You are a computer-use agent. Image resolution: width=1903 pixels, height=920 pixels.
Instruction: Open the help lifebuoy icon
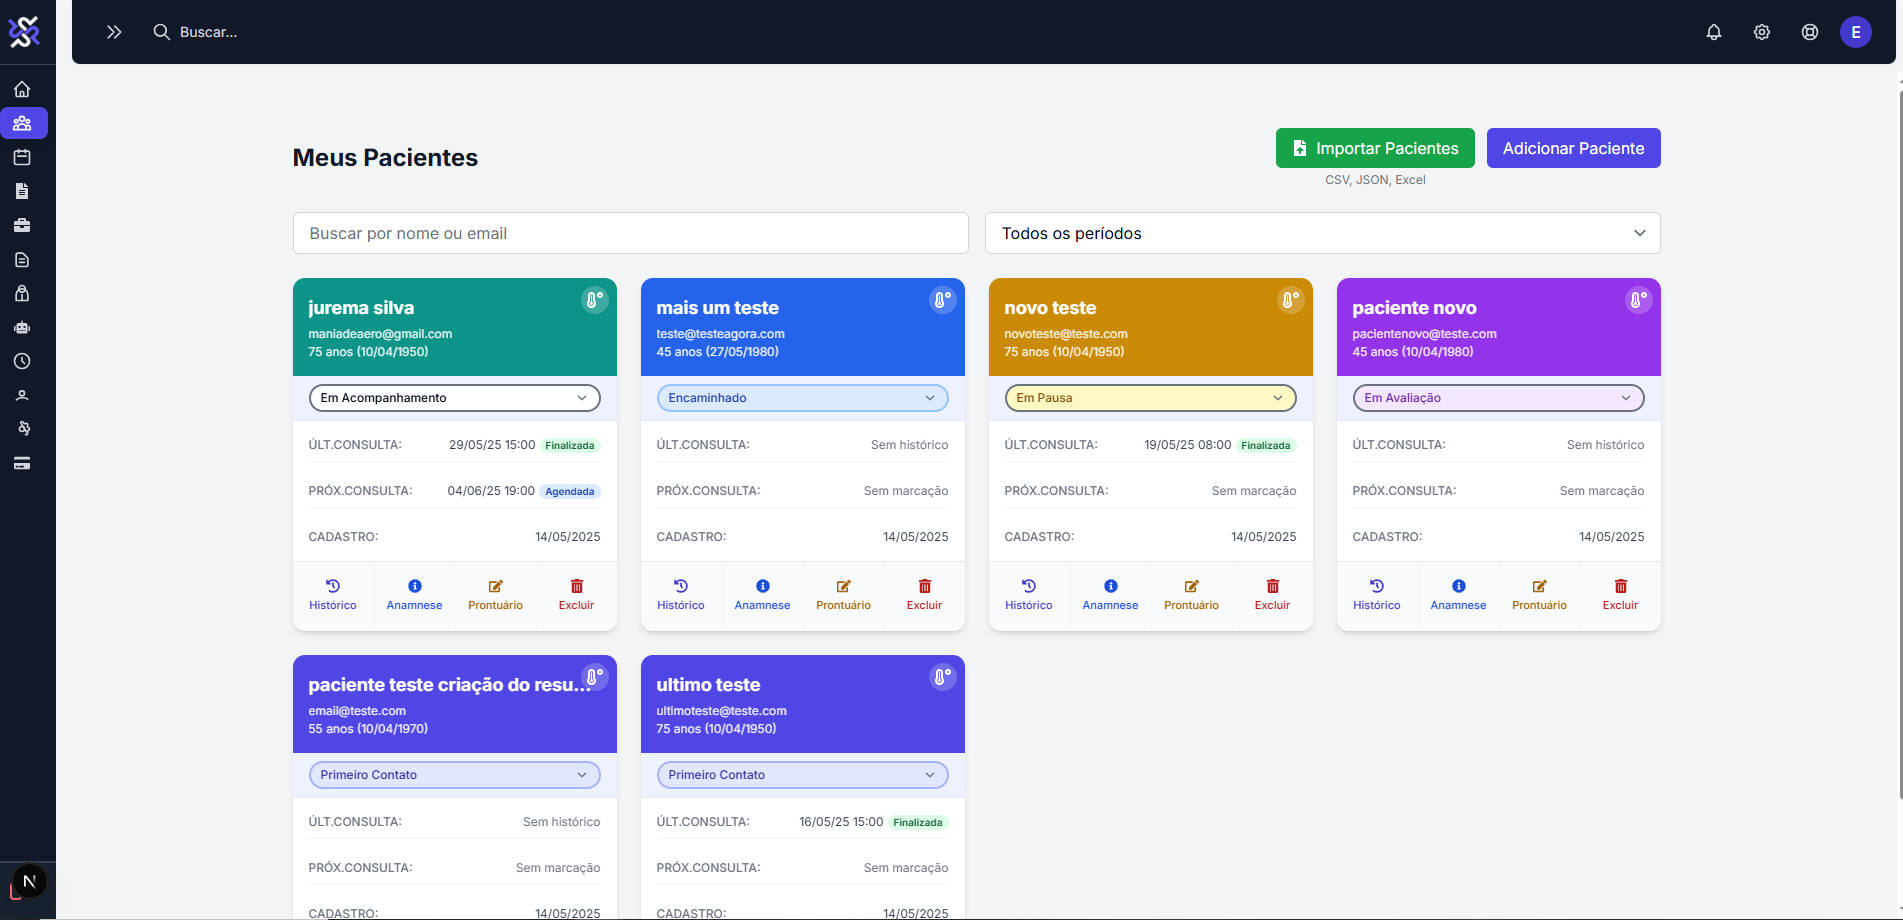point(1810,32)
